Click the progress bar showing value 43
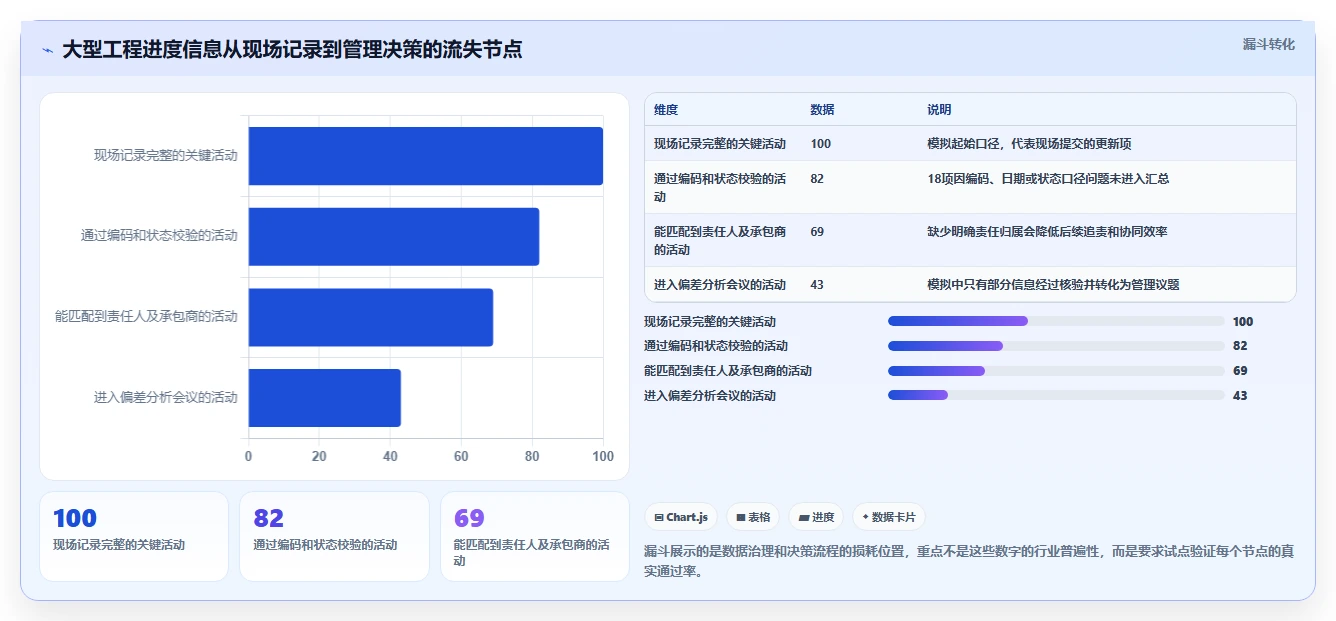The image size is (1336, 621). (1056, 395)
